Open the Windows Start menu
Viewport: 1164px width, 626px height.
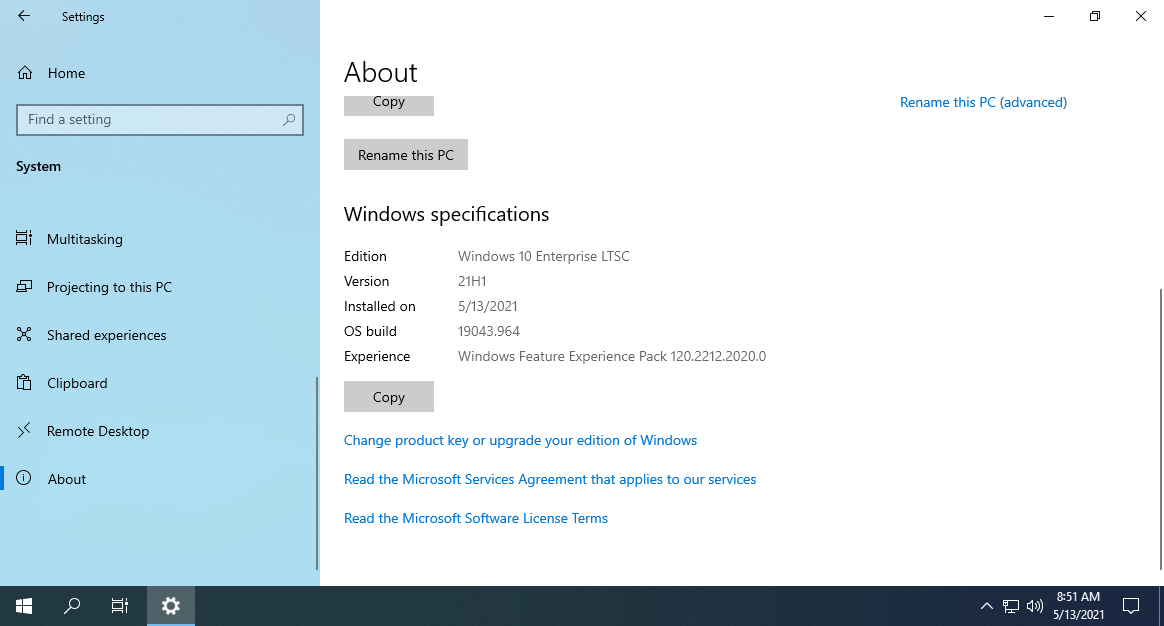pos(24,606)
